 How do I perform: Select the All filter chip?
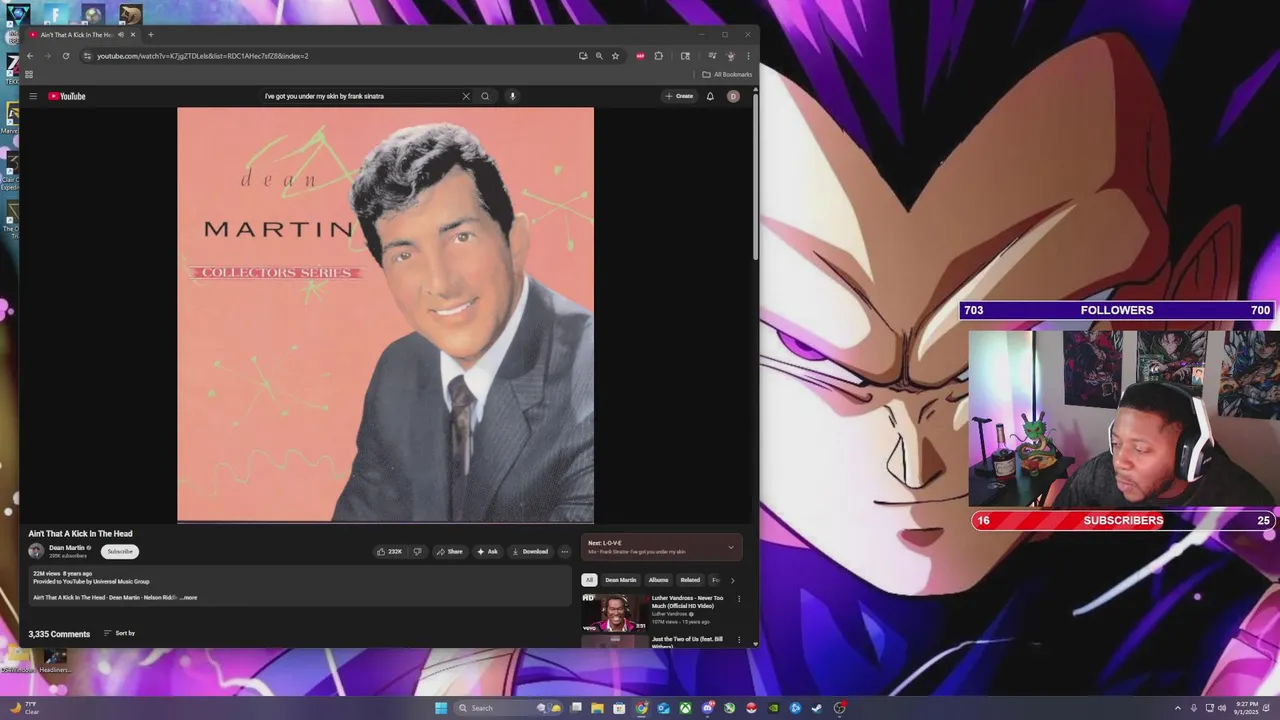[589, 580]
